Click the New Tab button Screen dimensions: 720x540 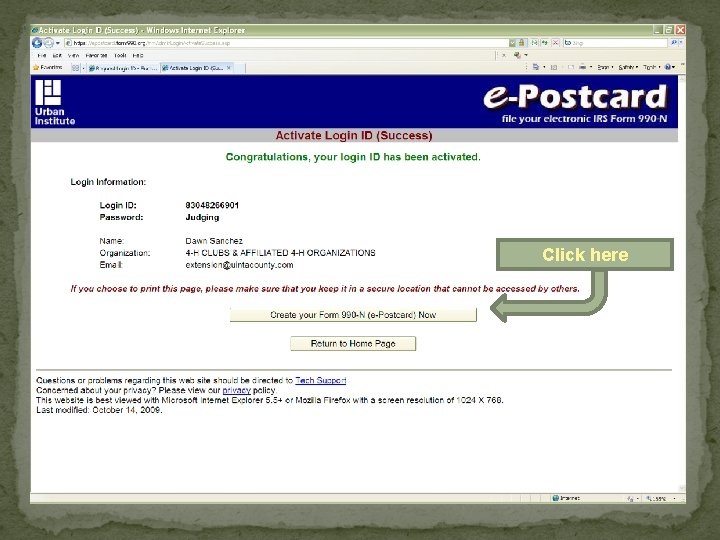coord(240,68)
